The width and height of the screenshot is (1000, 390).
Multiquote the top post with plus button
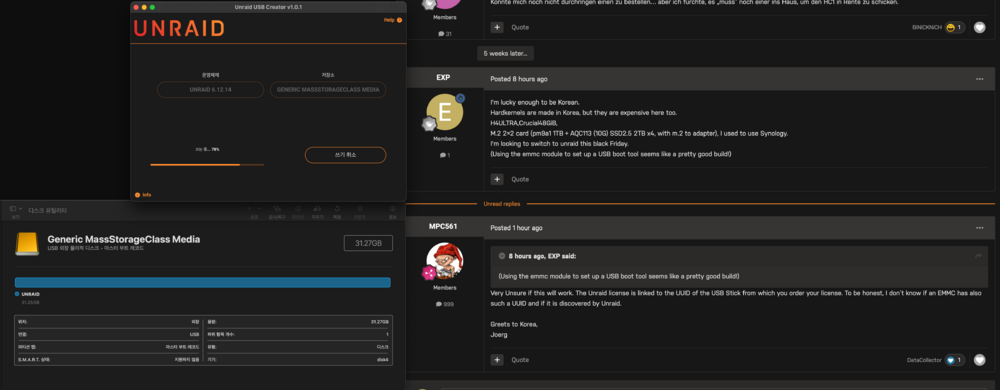497,27
